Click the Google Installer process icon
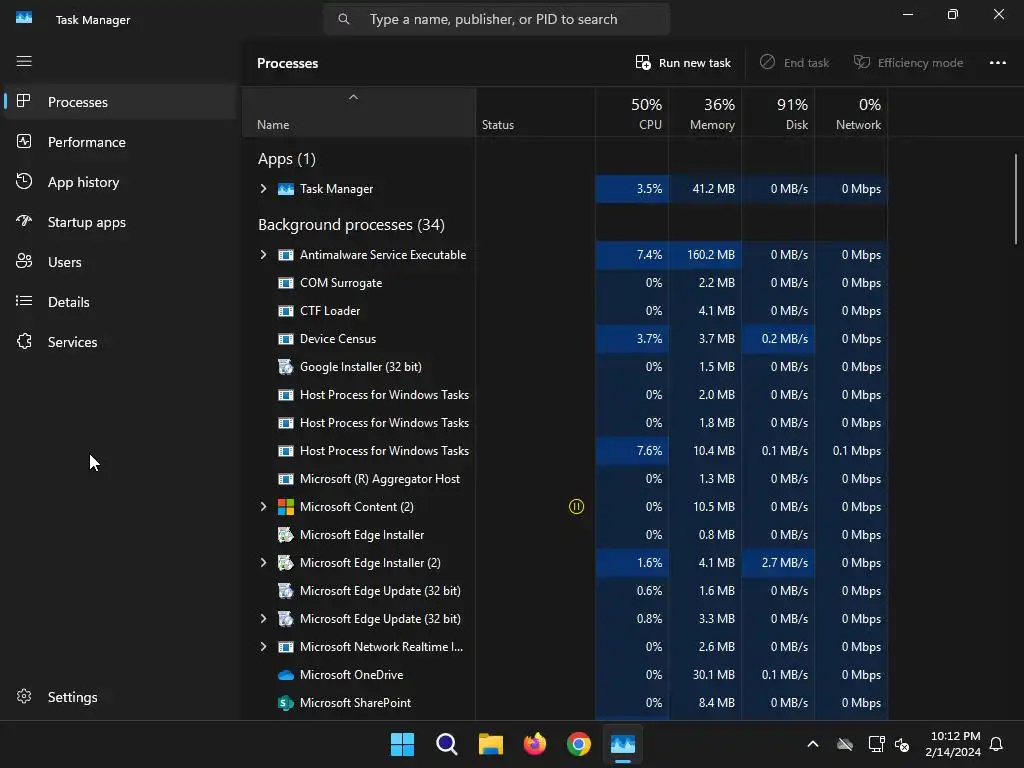Screen dimensions: 1024x768 coord(285,366)
